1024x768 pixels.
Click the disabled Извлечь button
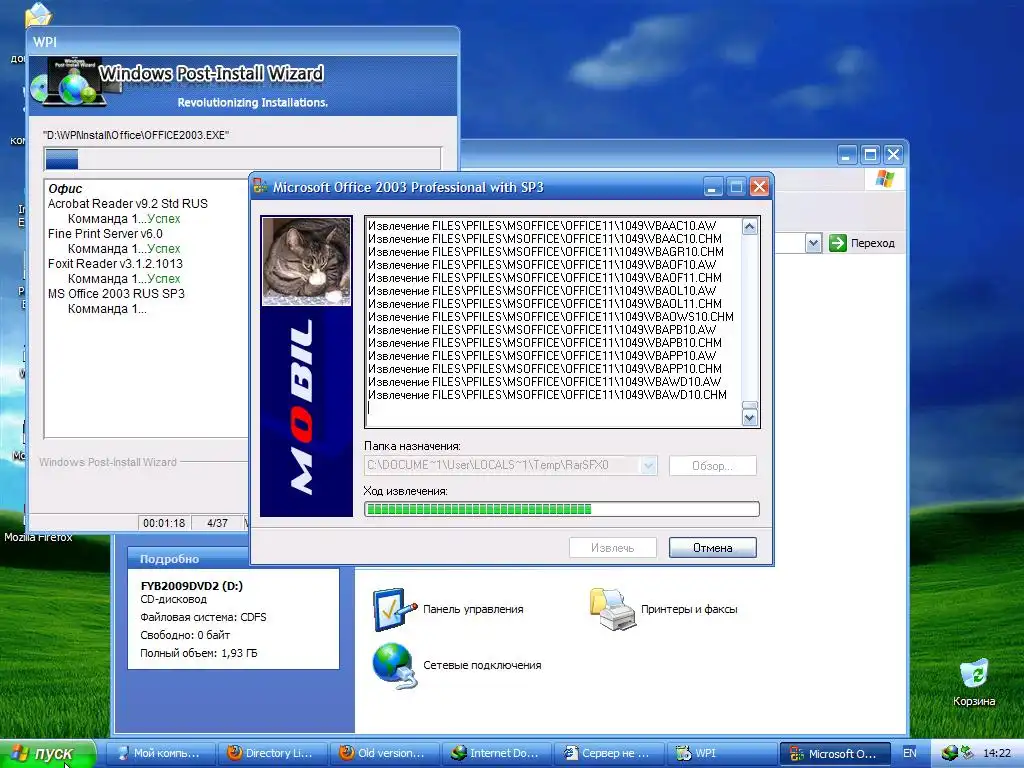click(x=613, y=547)
